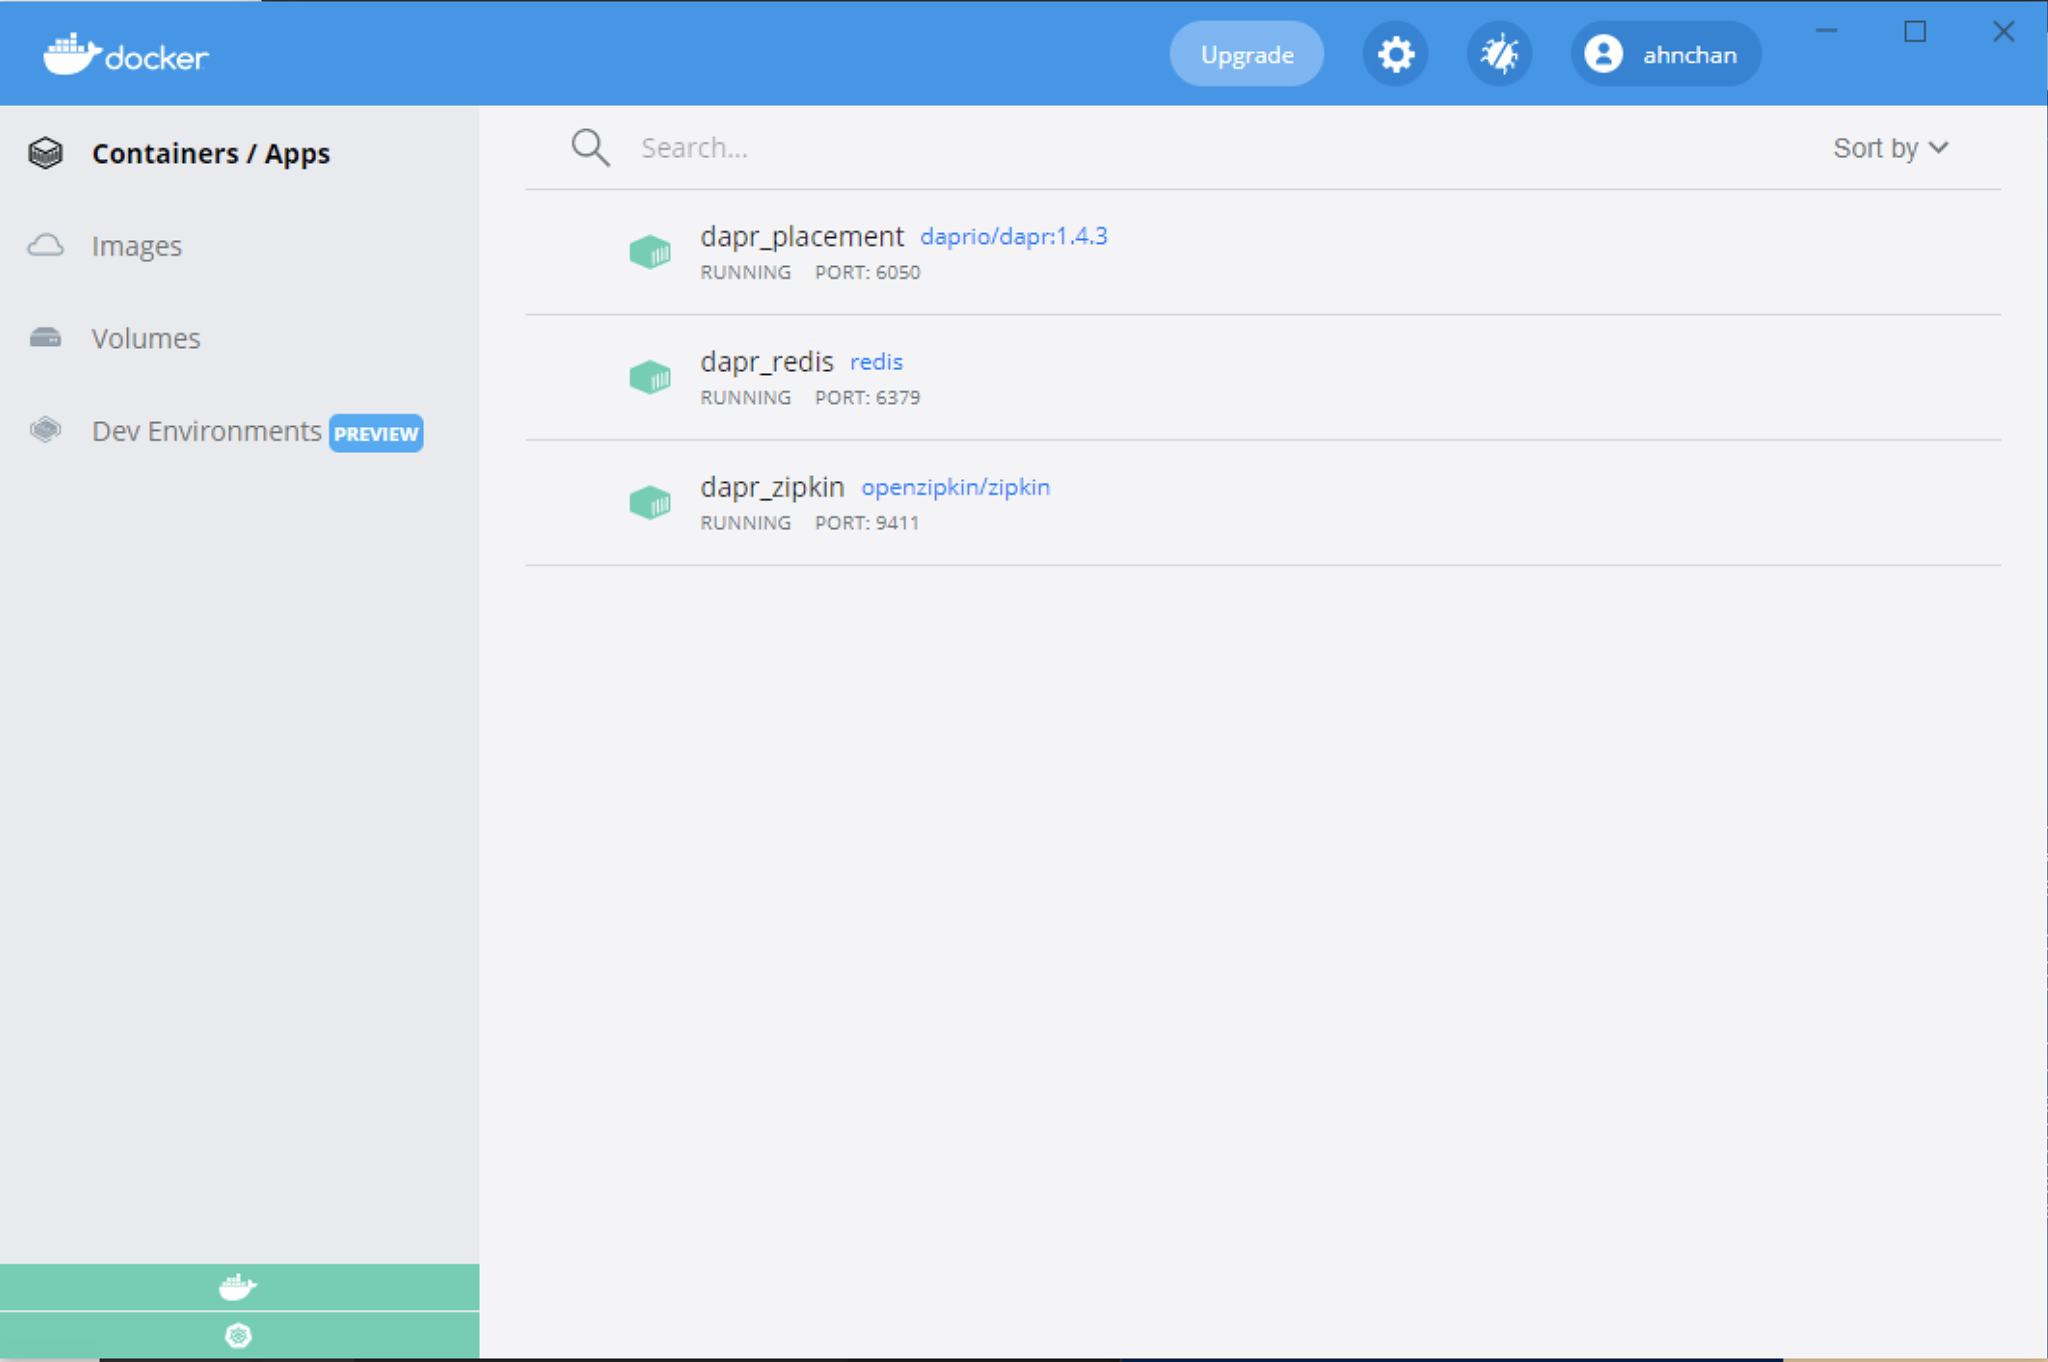Click the search magnifier icon
This screenshot has width=2048, height=1362.
pyautogui.click(x=589, y=147)
